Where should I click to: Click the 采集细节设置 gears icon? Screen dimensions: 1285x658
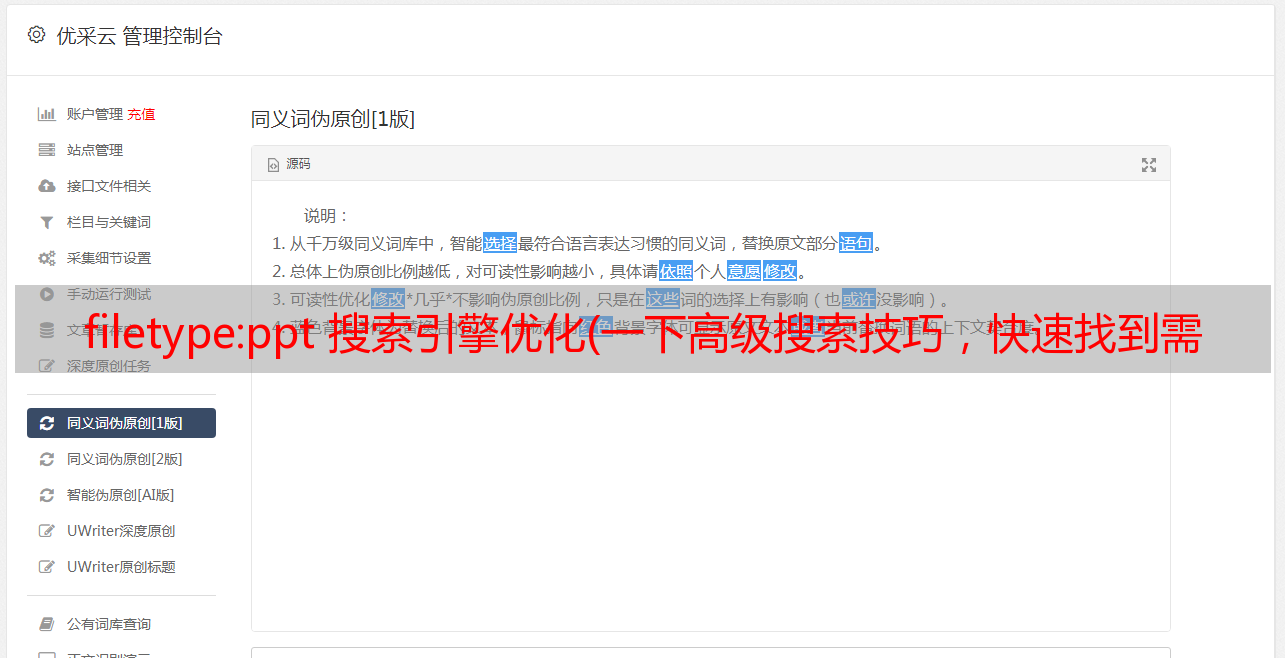coord(46,258)
